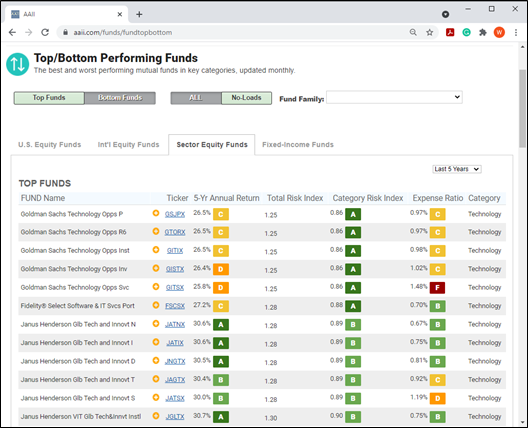Open the Chrome three-dot menu
This screenshot has width=528, height=428.
click(516, 32)
